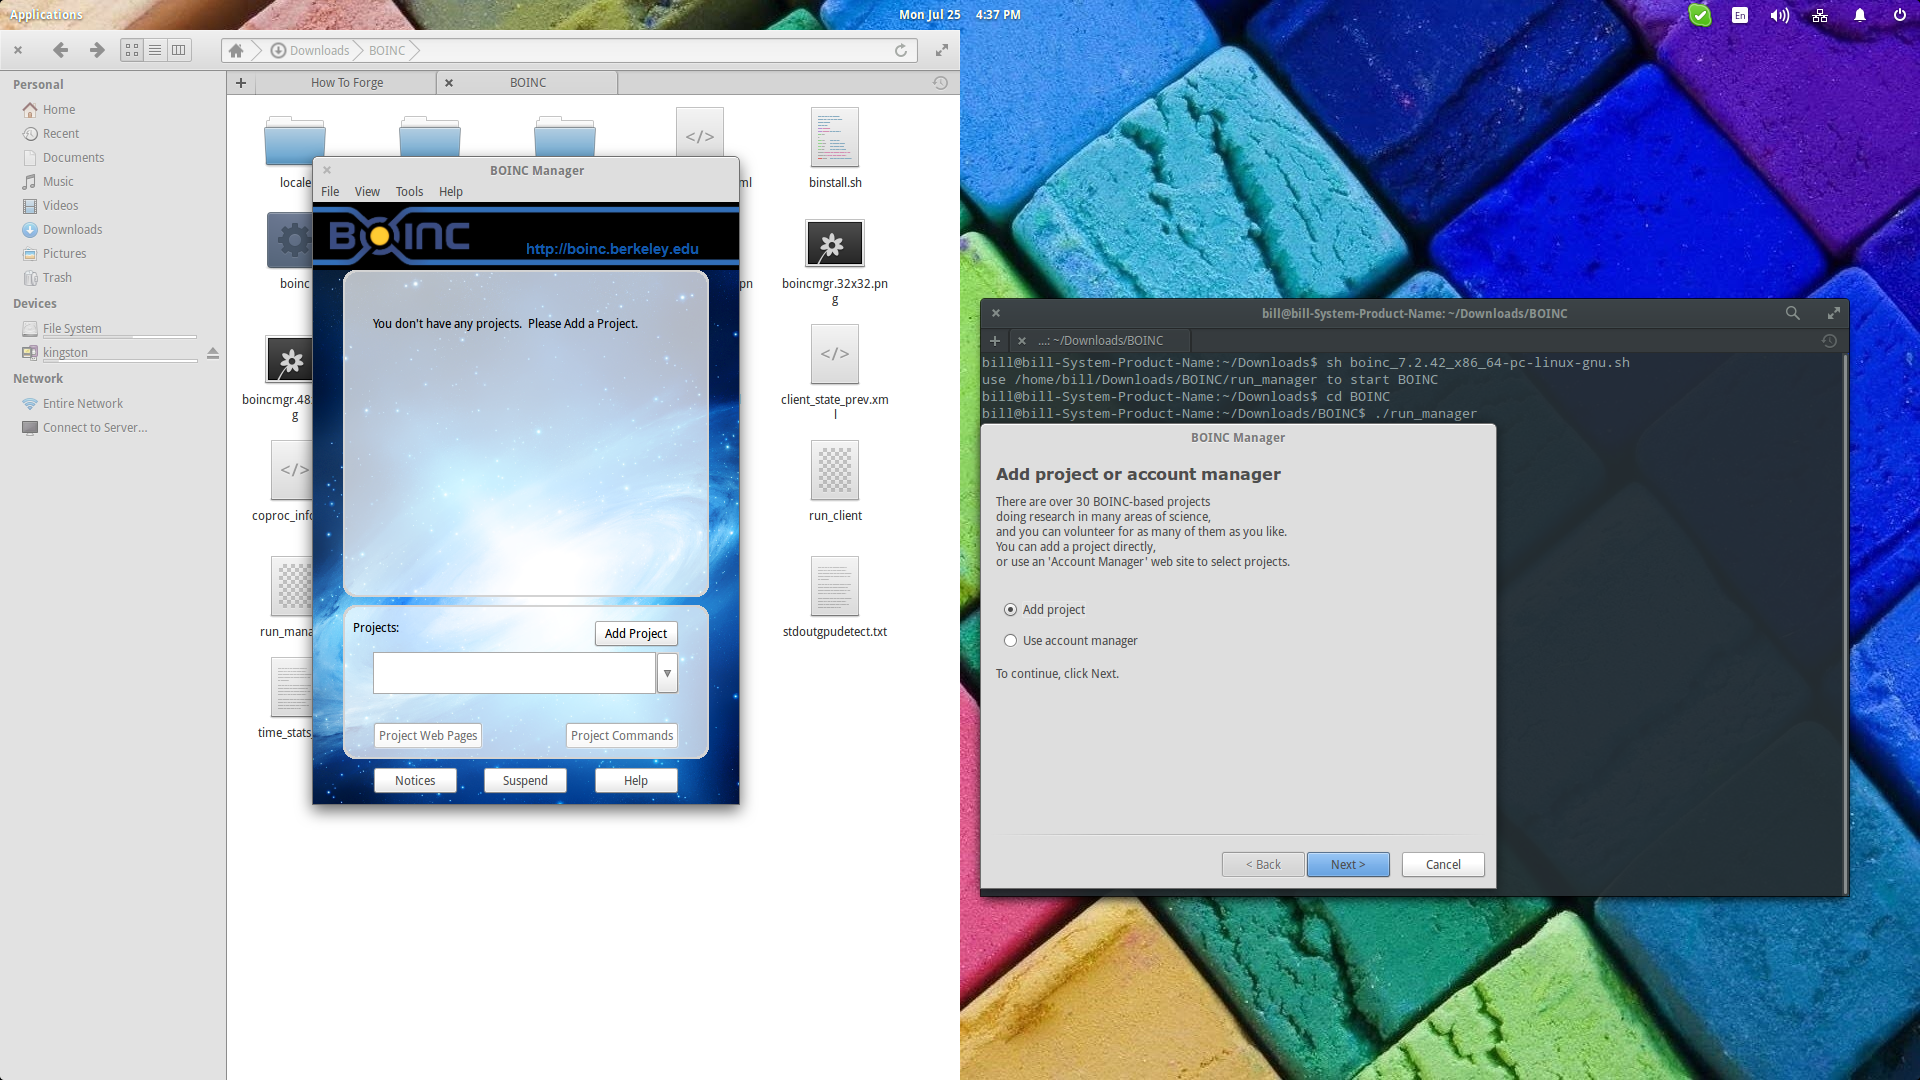
Task: Open the Applications menu
Action: 46,15
